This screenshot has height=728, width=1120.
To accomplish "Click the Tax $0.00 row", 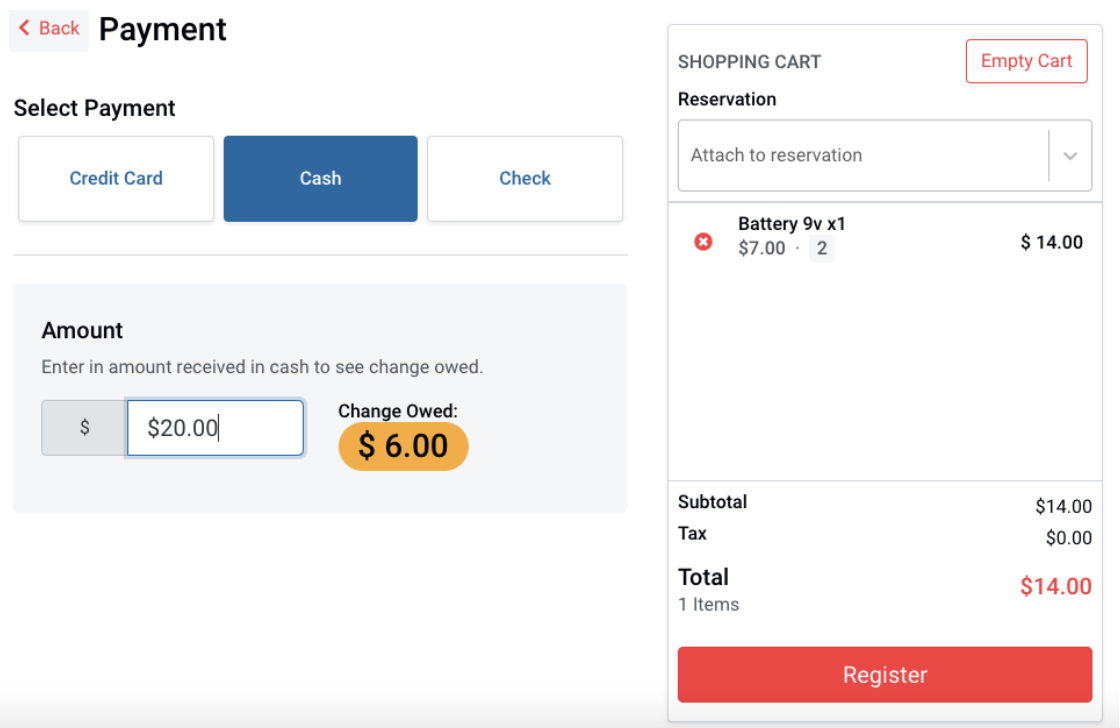I will (884, 535).
